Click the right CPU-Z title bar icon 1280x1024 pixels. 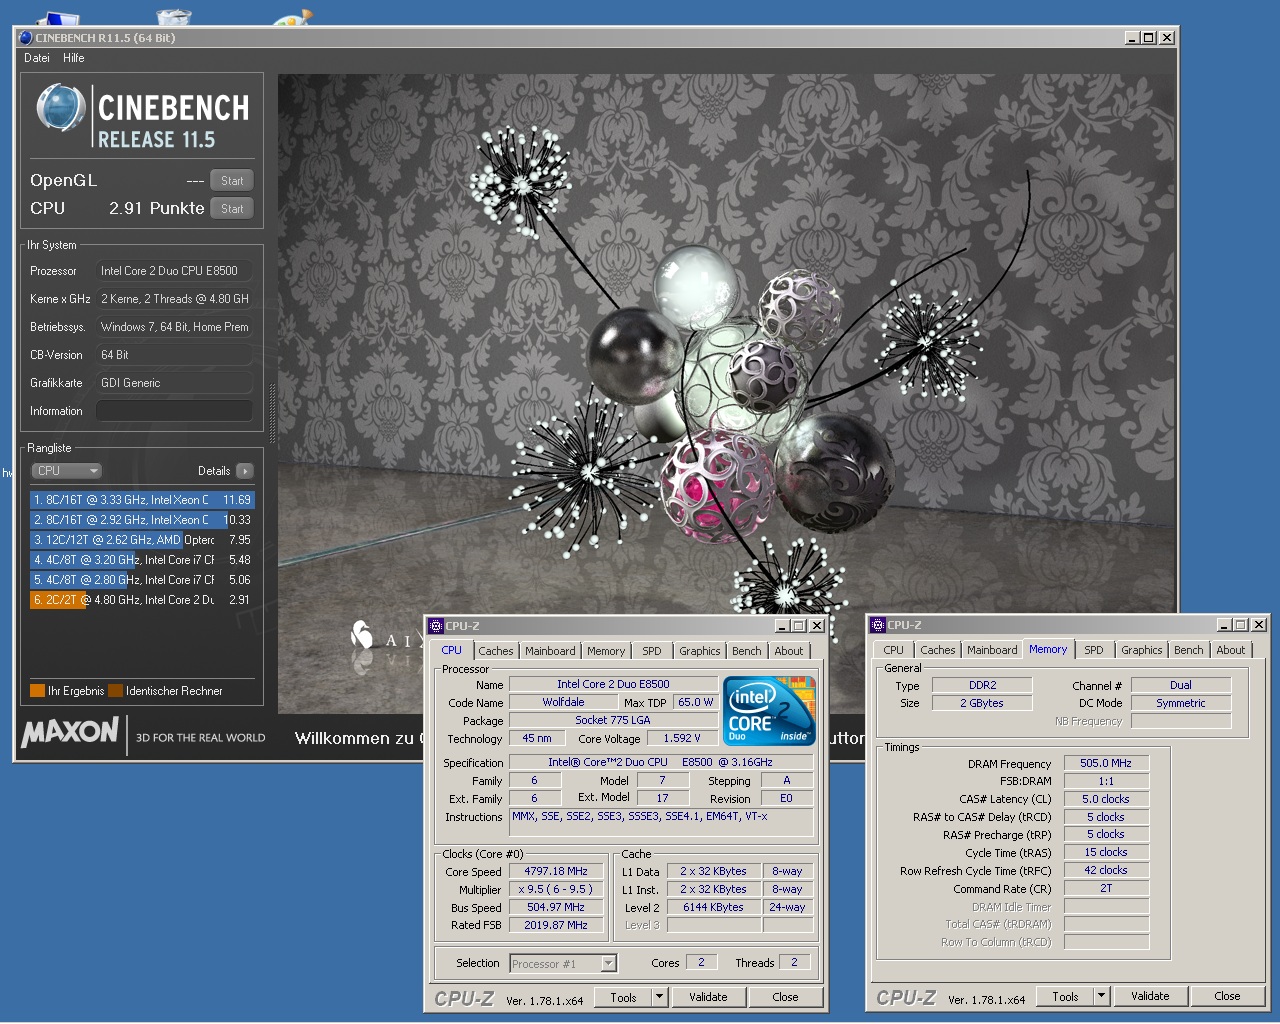(x=878, y=625)
